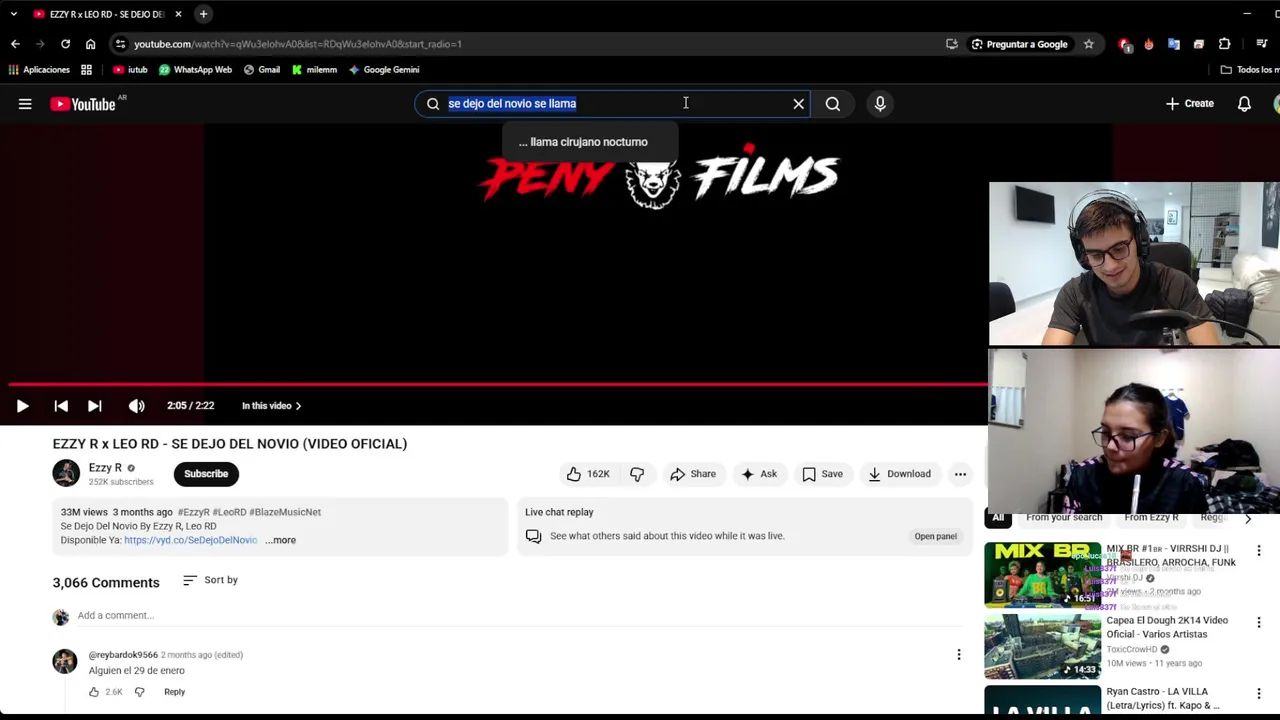This screenshot has width=1280, height=720.
Task: Bookmark this page with the star
Action: point(1088,44)
